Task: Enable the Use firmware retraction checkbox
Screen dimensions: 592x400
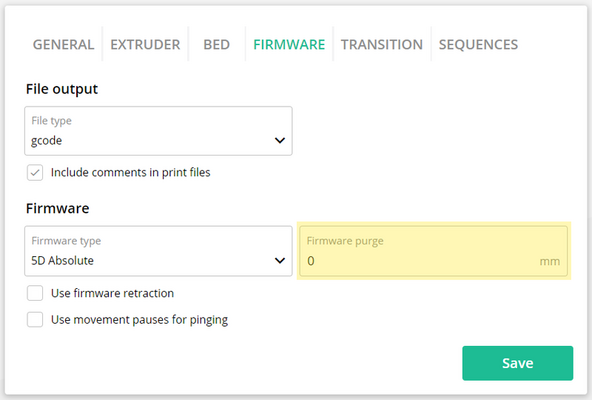Action: (x=35, y=293)
